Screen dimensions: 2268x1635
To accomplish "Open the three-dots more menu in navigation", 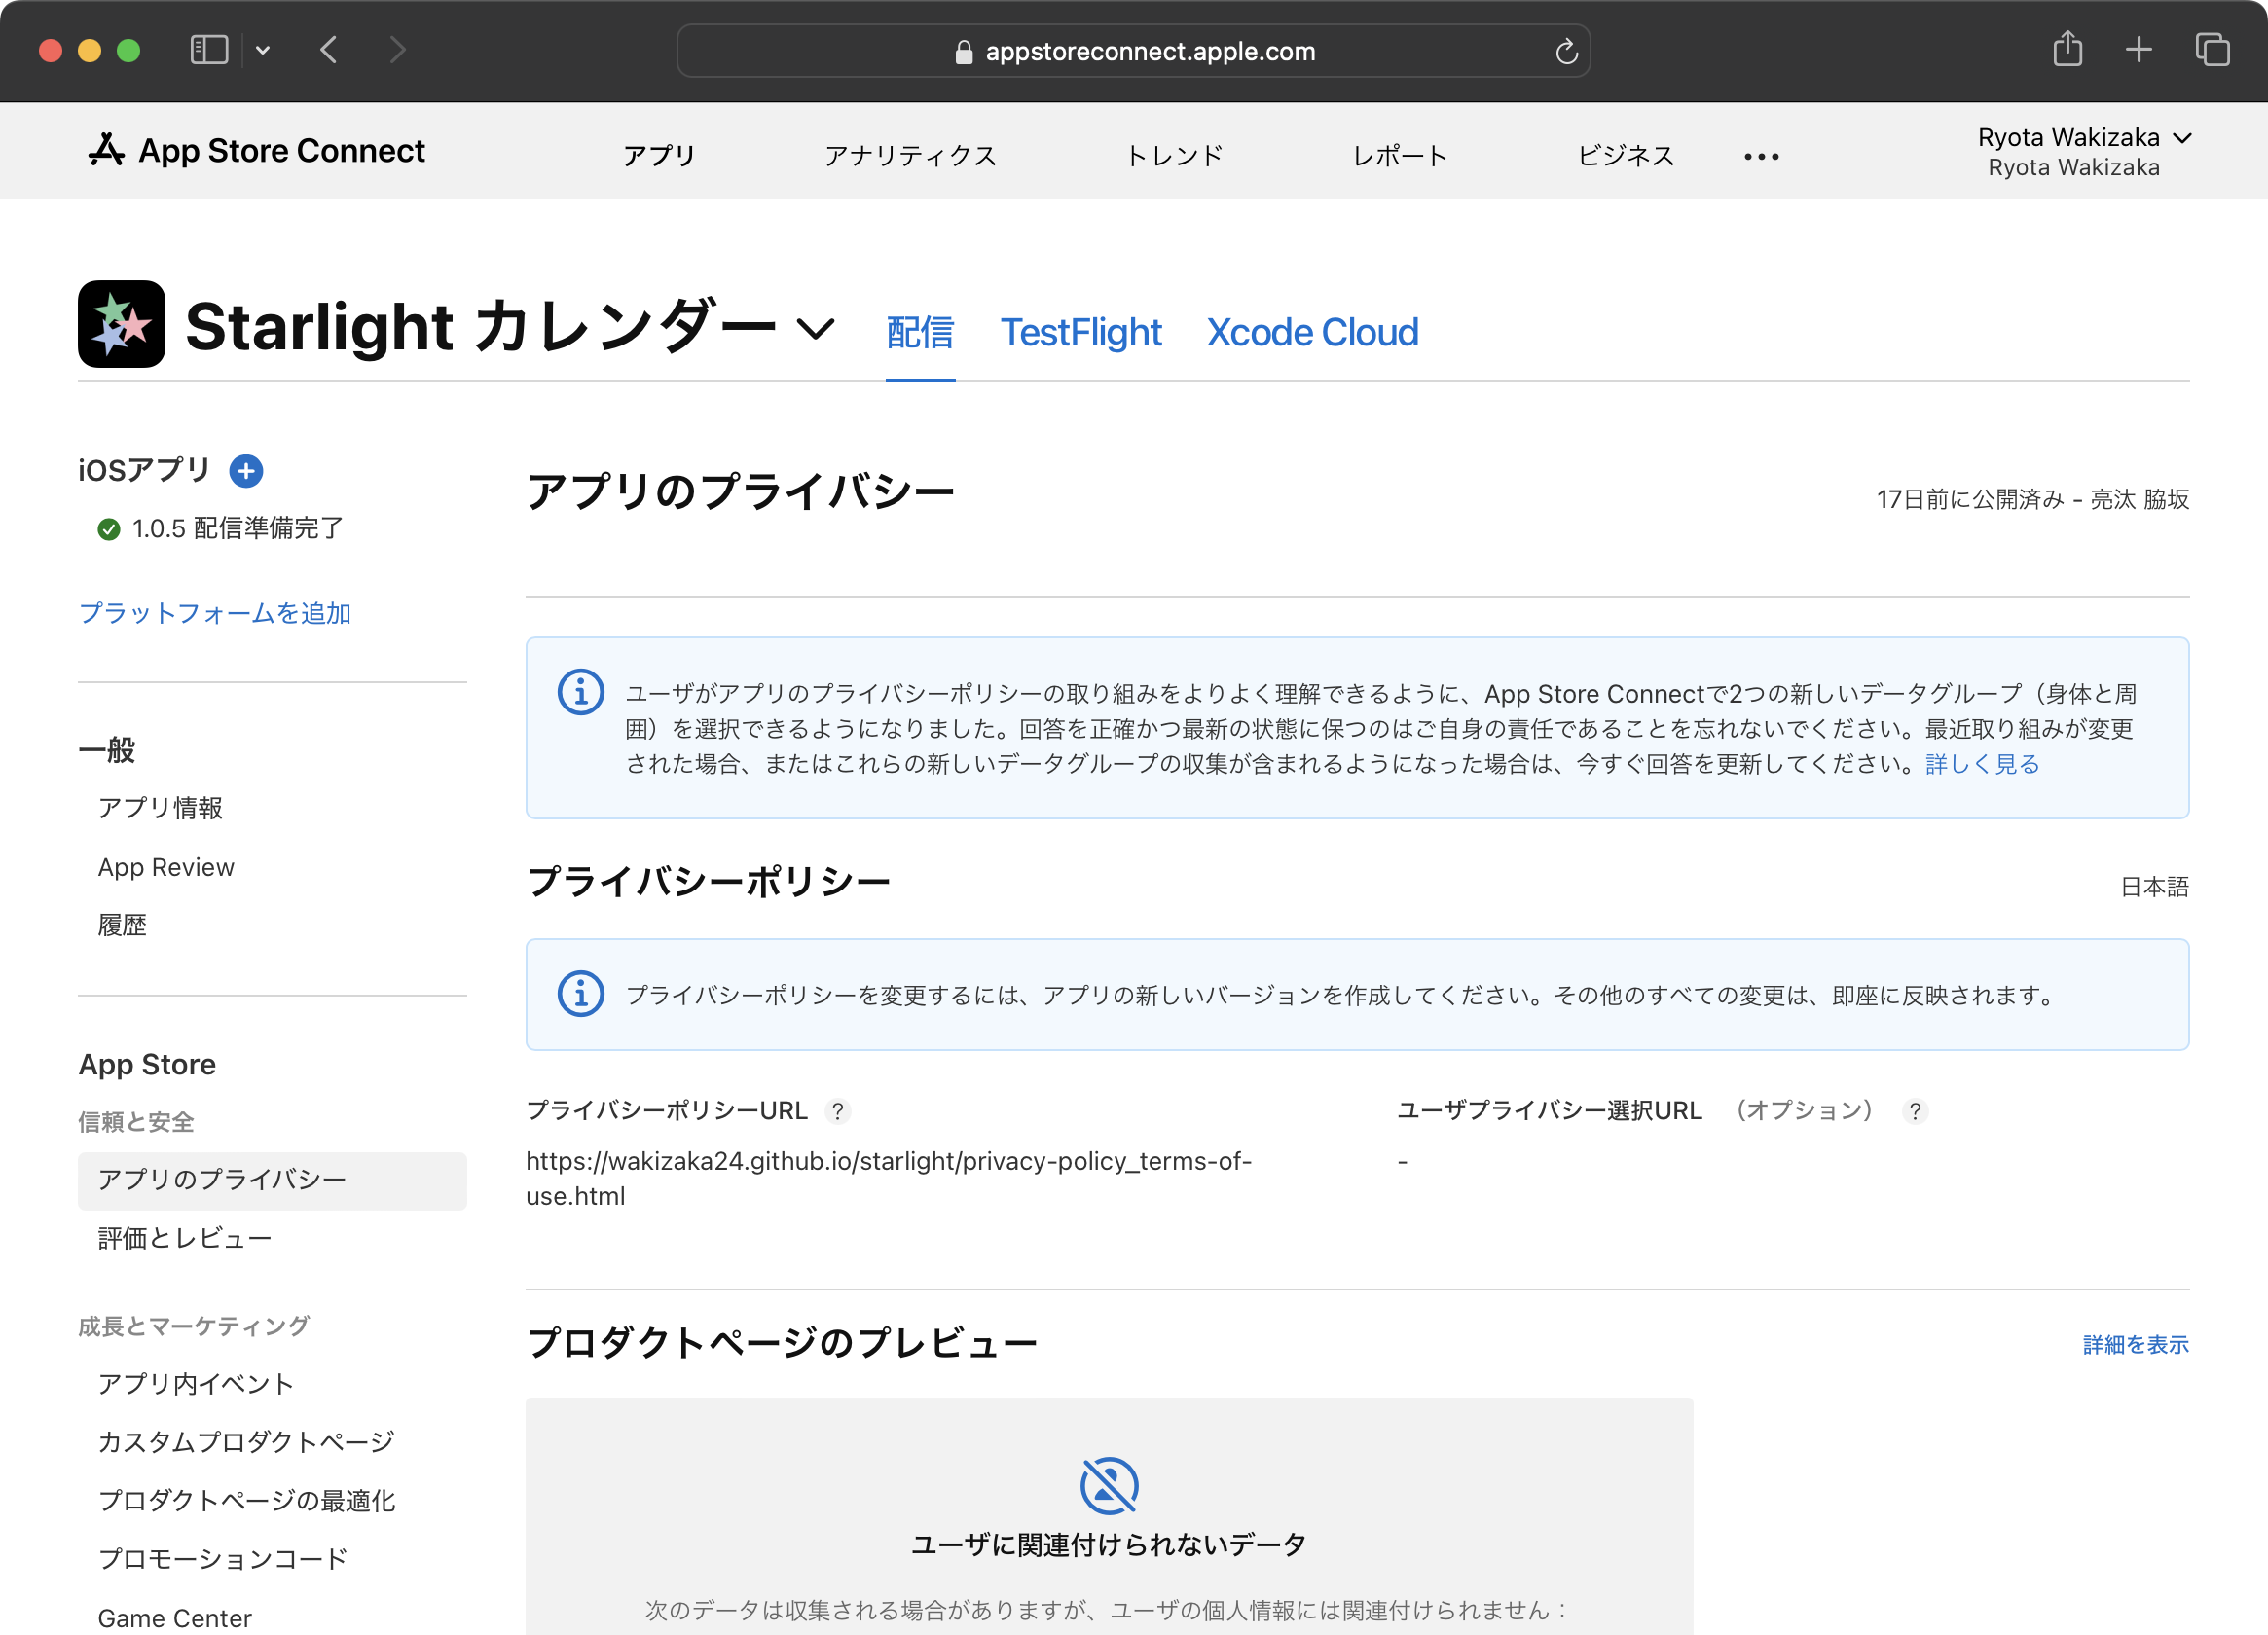I will pos(1761,157).
